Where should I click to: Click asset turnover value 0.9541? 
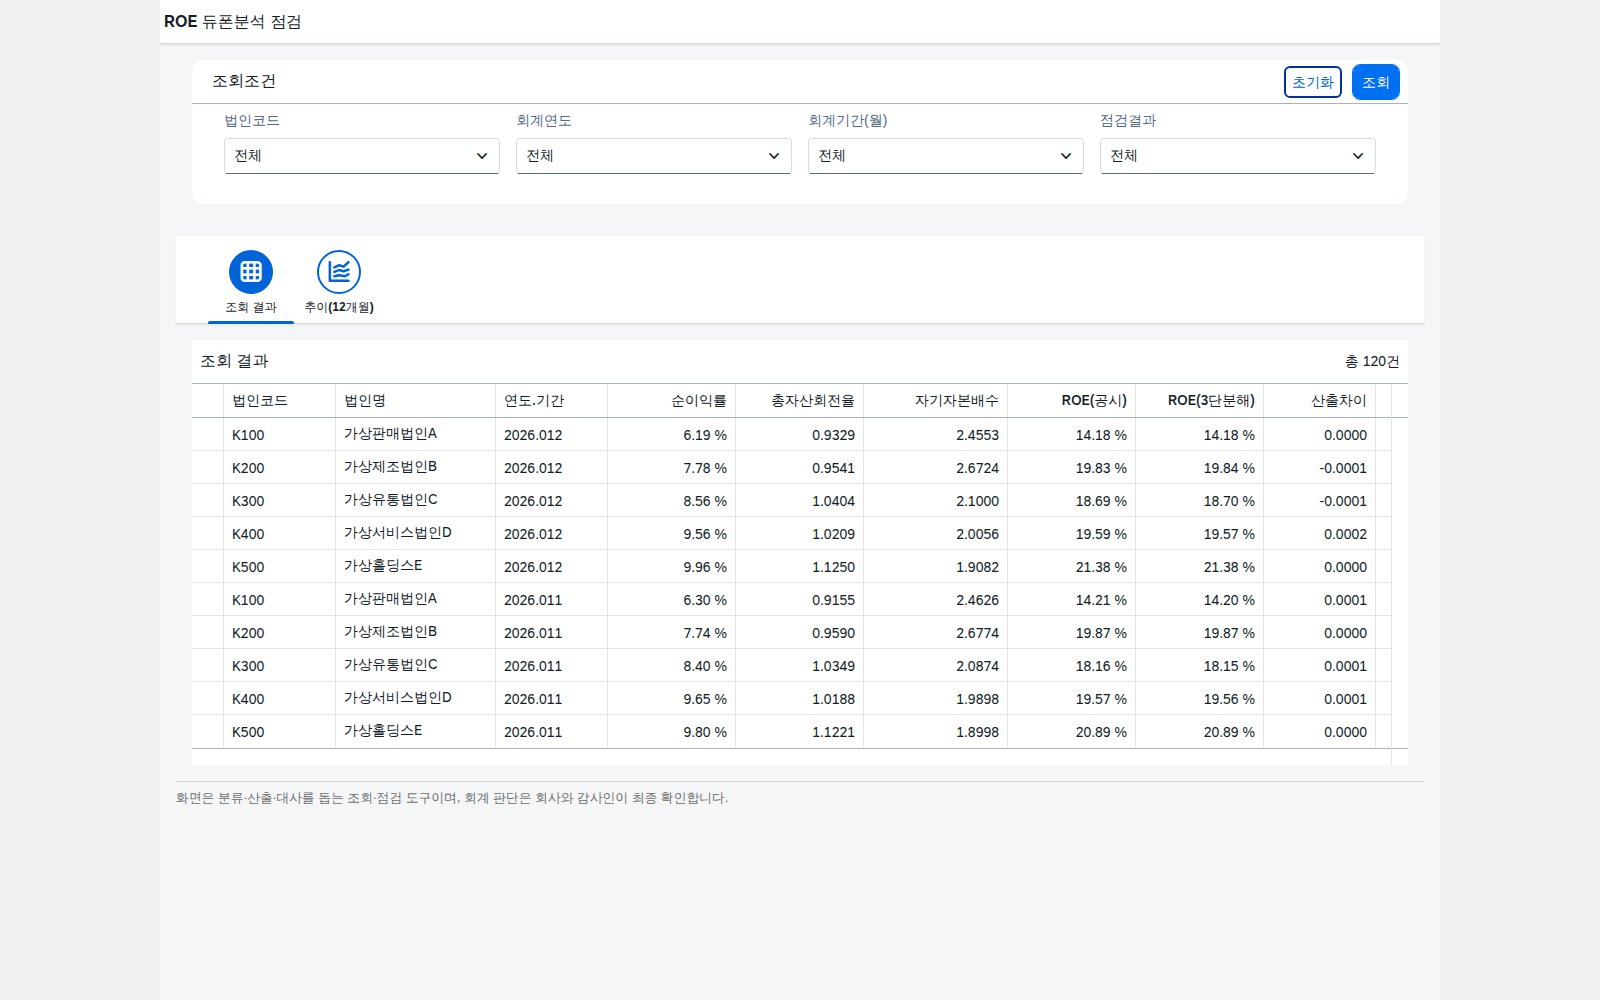pos(833,468)
